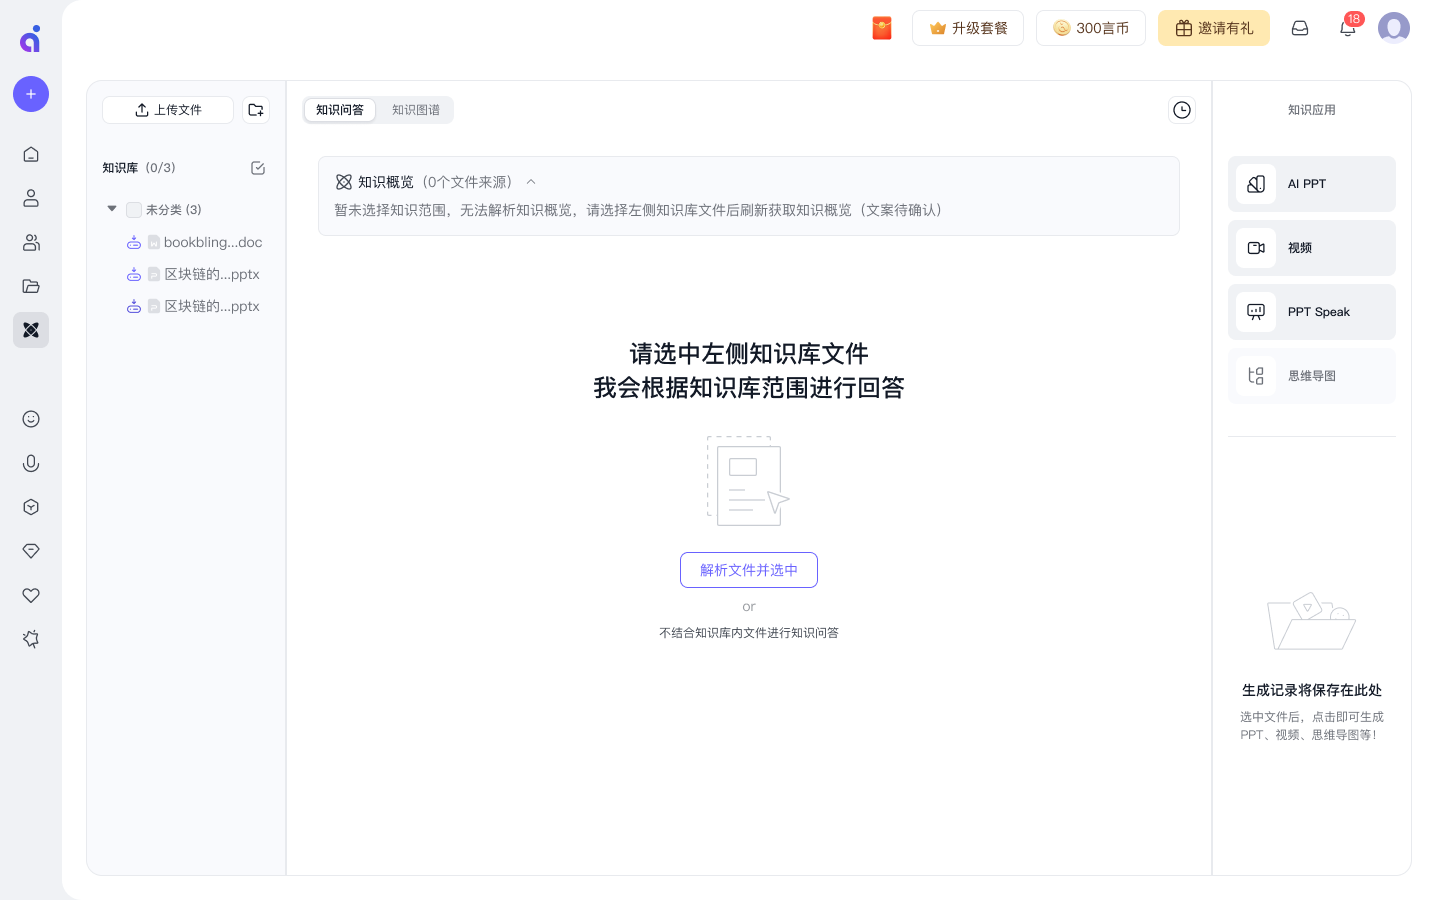Select the 知识问答 tab
Viewport: 1440px width, 900px height.
[x=339, y=110]
